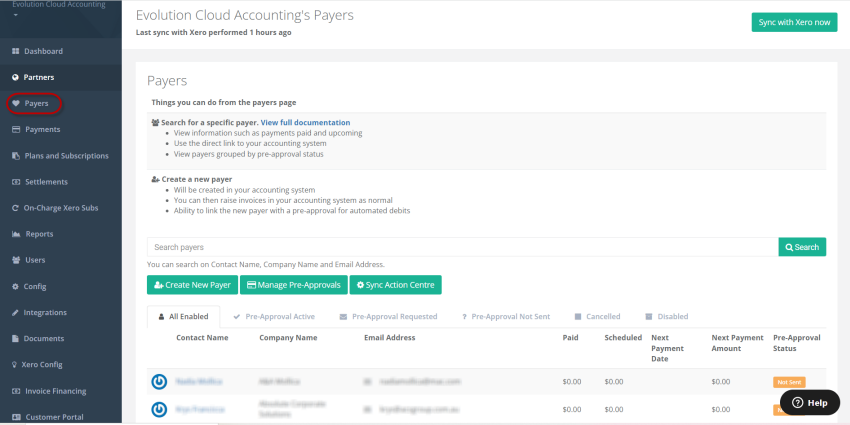
Task: Click the Settlements money icon
Action: point(16,182)
